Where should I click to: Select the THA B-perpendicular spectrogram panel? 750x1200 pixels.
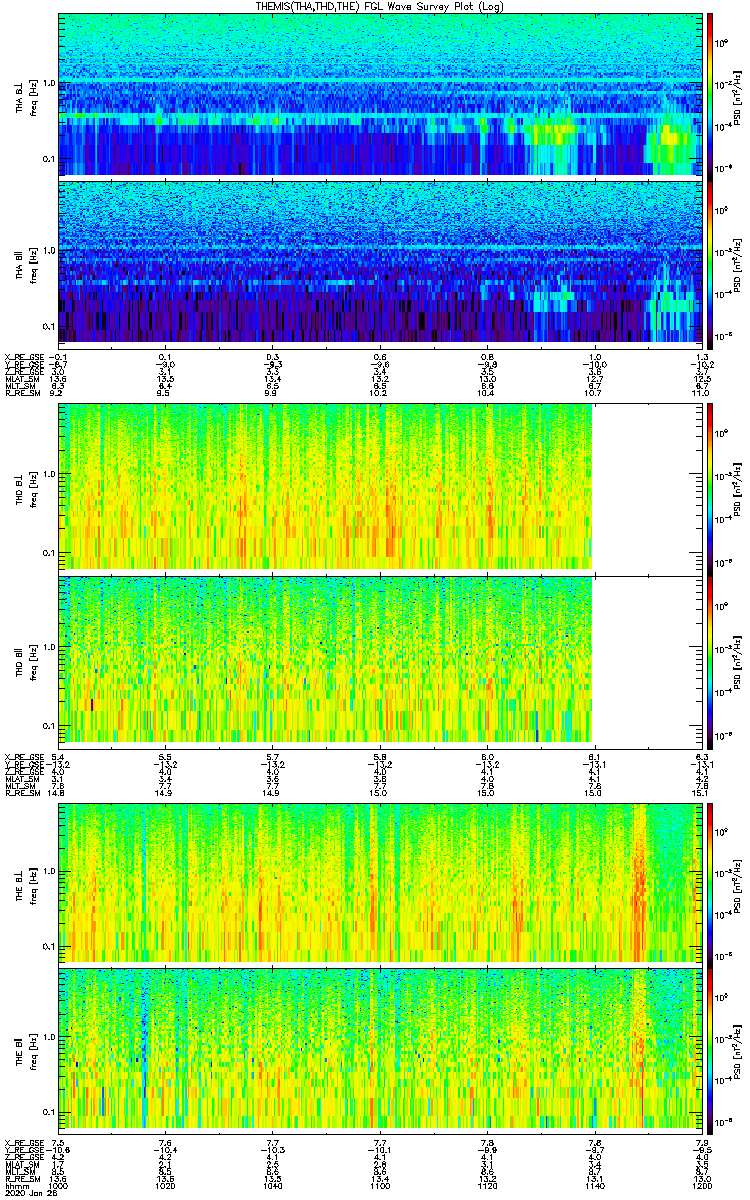[x=379, y=95]
